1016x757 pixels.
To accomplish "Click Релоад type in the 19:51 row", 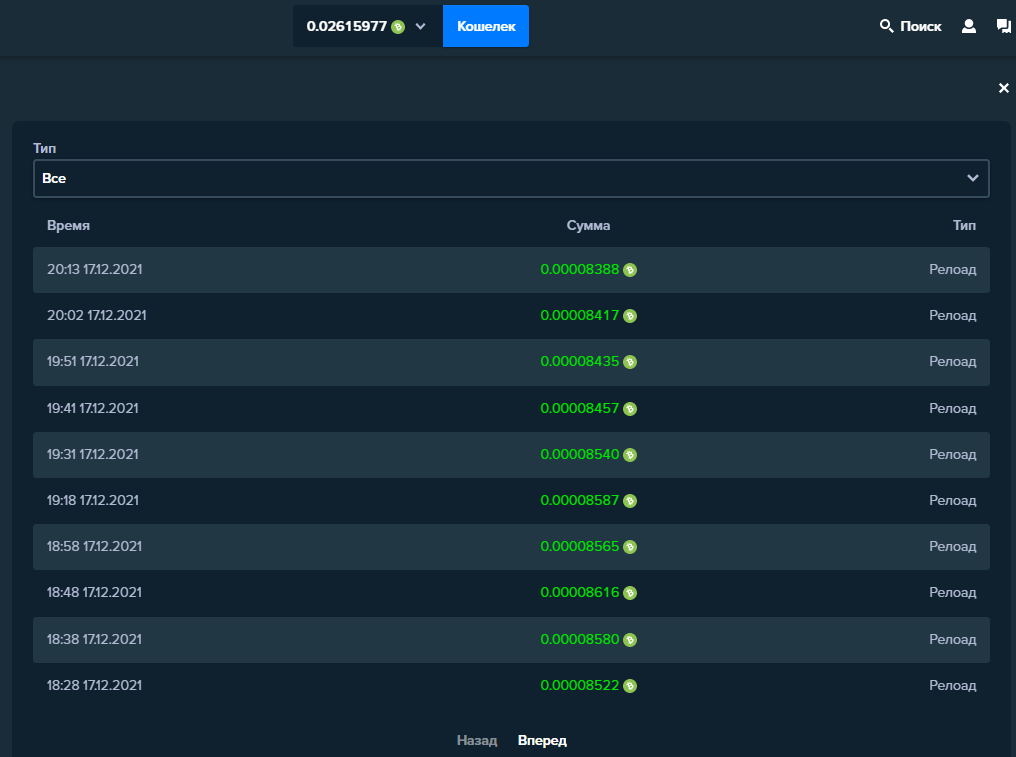I will coord(952,362).
